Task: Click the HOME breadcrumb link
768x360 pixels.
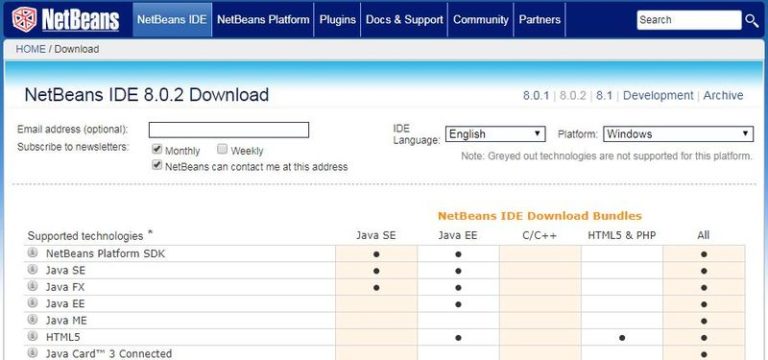Action: 30,49
